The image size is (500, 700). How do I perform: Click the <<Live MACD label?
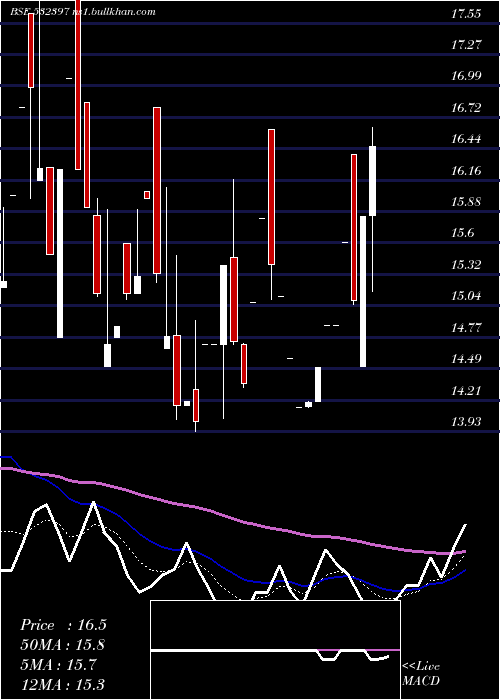(x=421, y=674)
